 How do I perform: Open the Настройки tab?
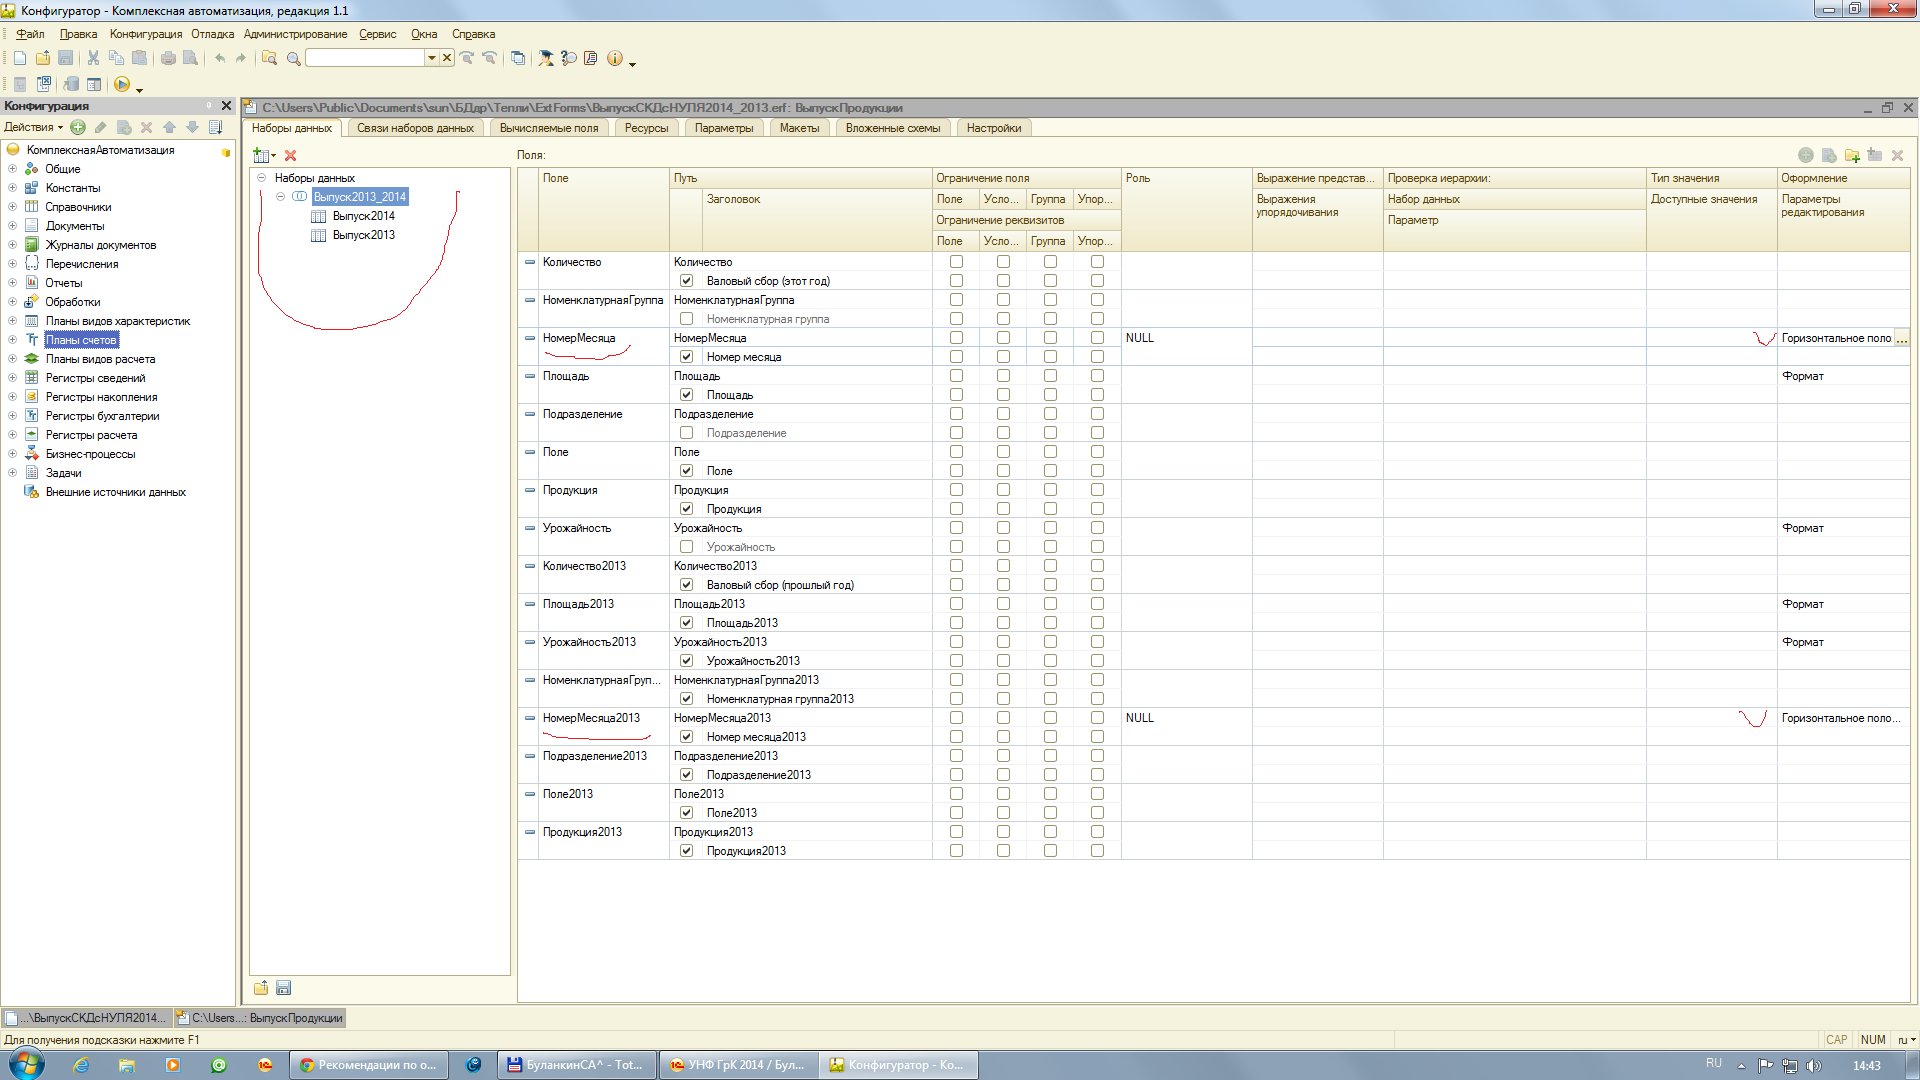coord(993,128)
